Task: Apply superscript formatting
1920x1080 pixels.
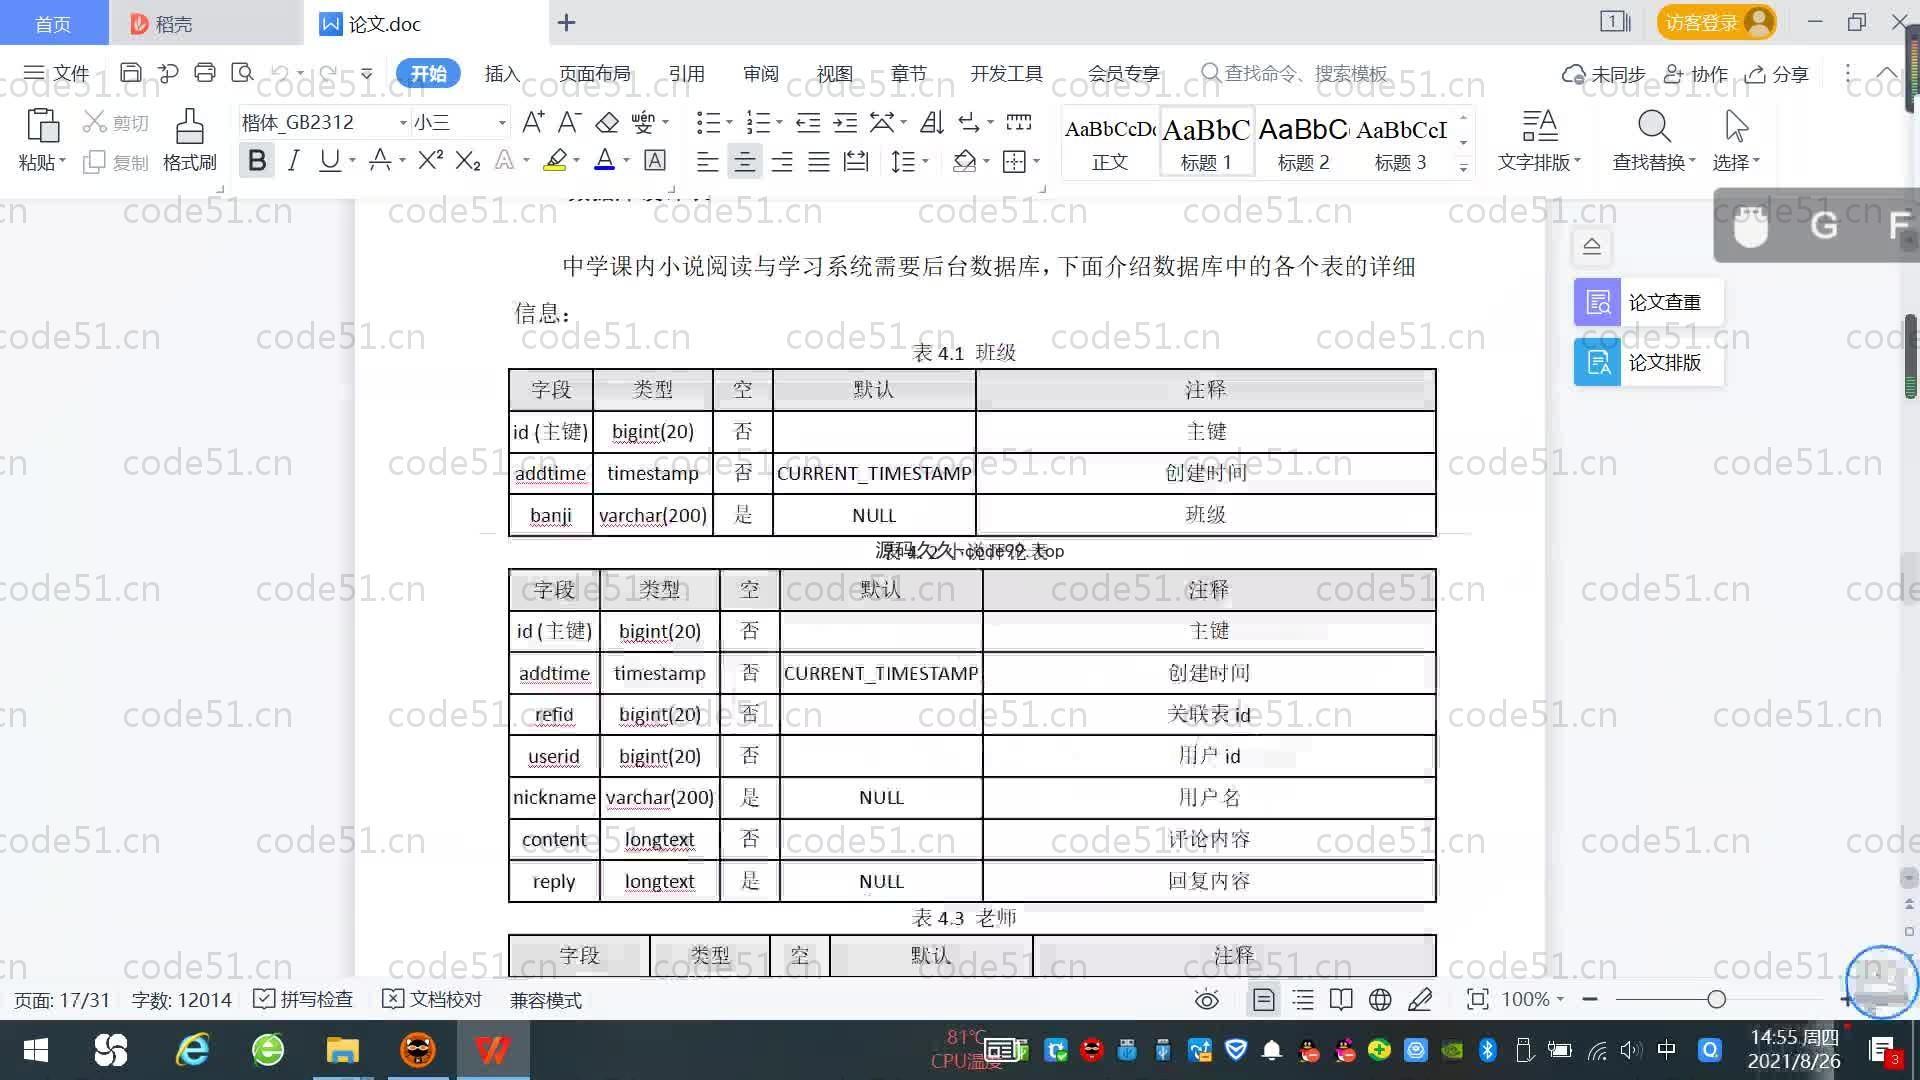Action: [430, 161]
